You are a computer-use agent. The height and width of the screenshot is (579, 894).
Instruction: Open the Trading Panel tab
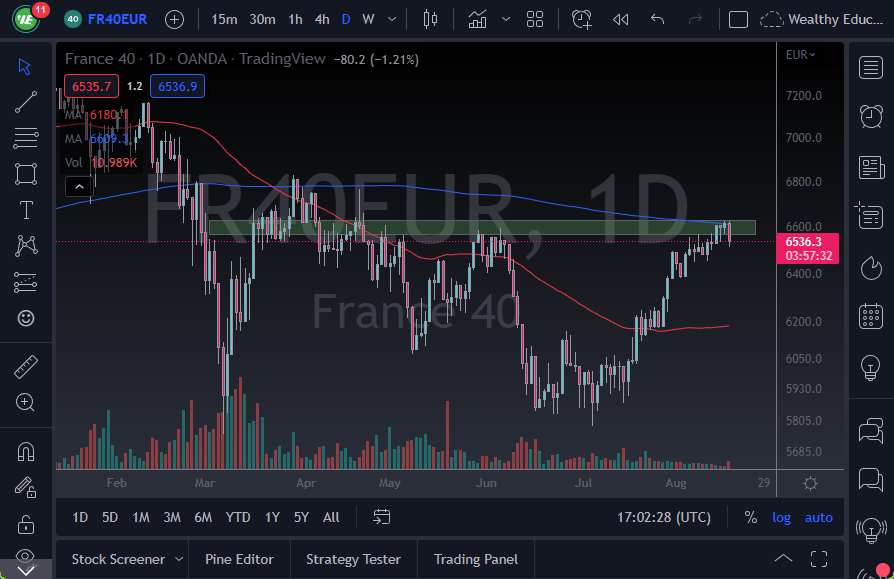[x=475, y=558]
